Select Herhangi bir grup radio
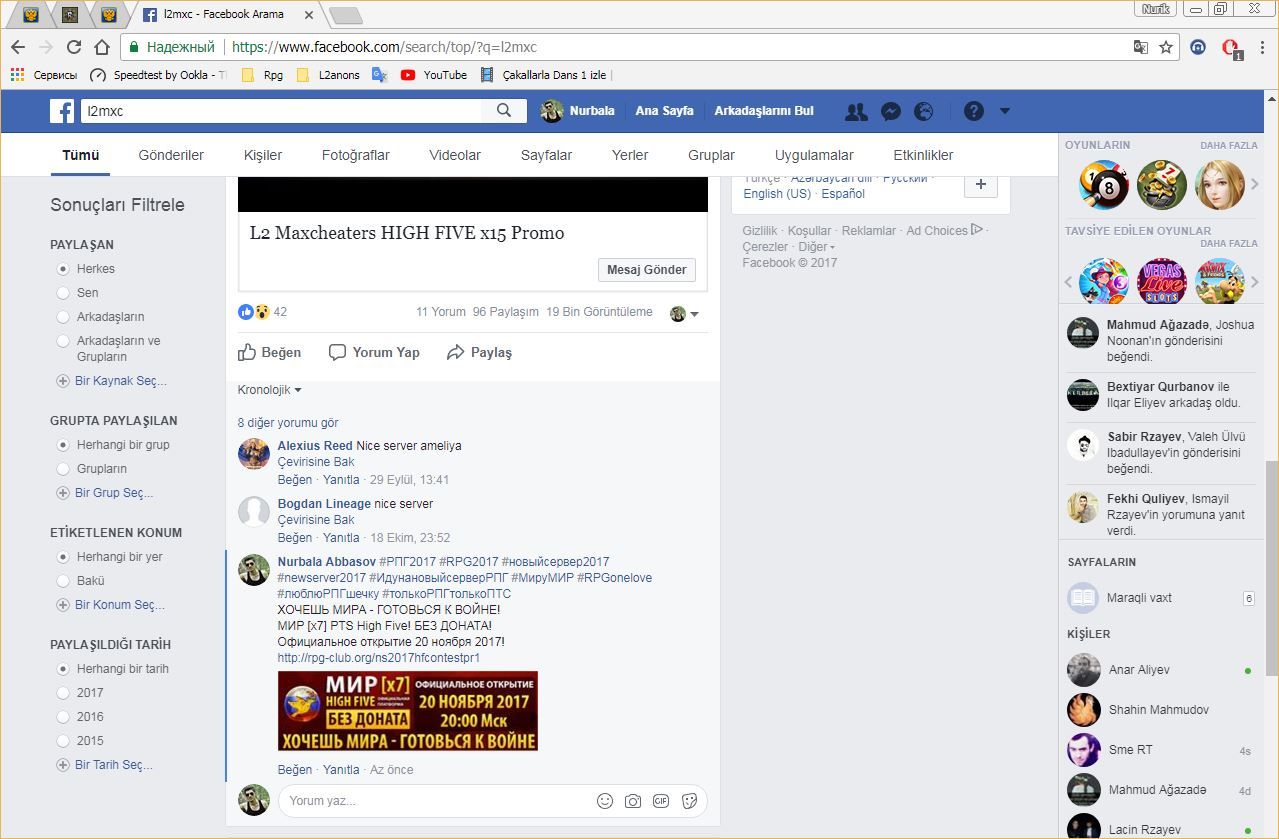This screenshot has height=839, width=1279. point(64,445)
